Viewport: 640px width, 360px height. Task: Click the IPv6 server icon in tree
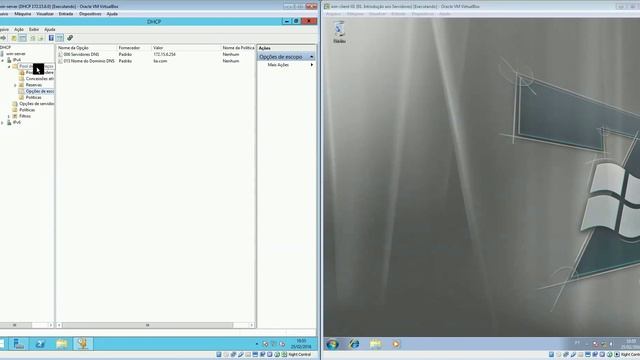coord(9,122)
